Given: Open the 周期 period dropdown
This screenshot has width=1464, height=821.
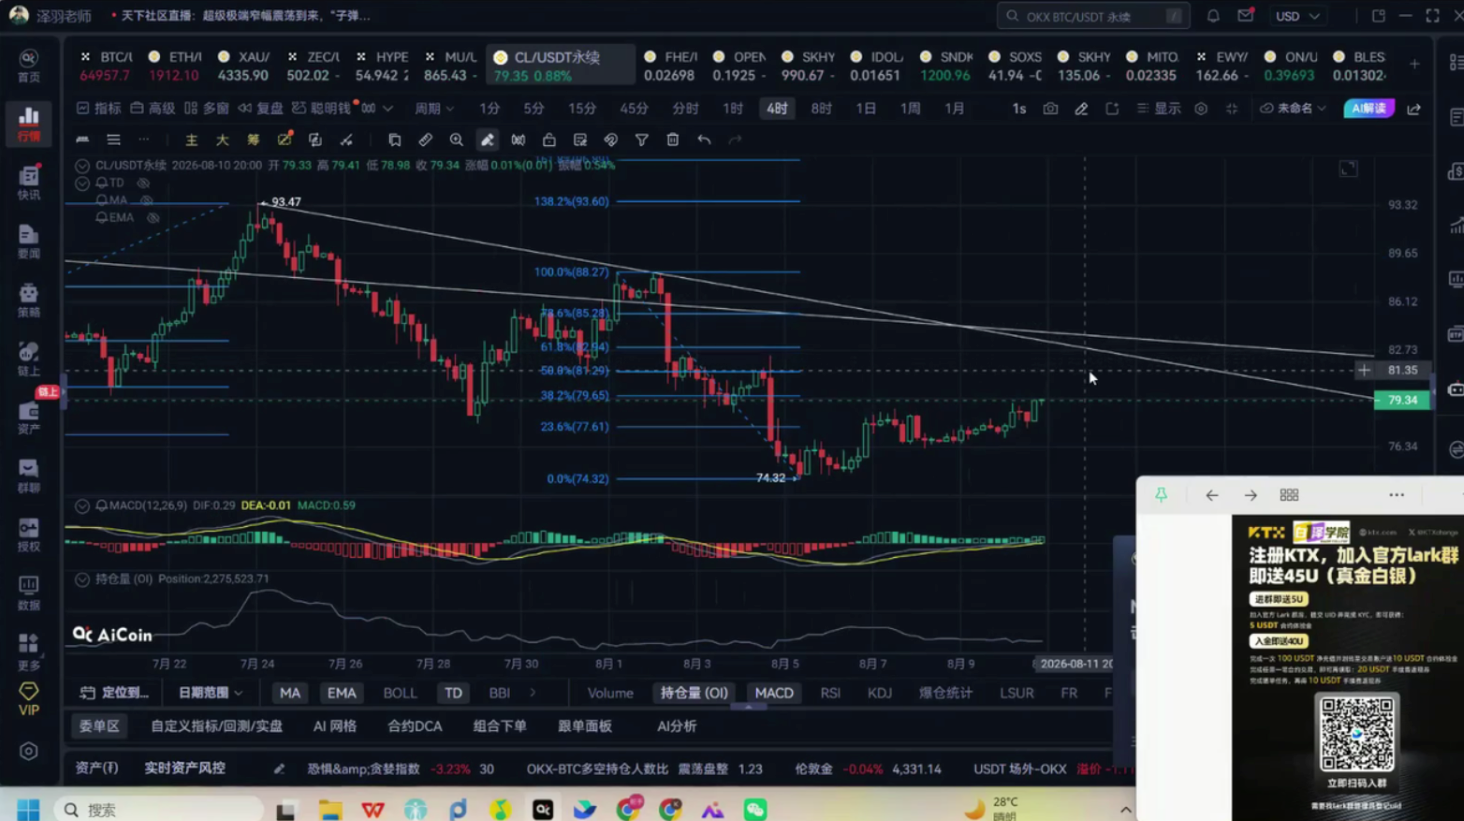Looking at the screenshot, I should coord(434,108).
